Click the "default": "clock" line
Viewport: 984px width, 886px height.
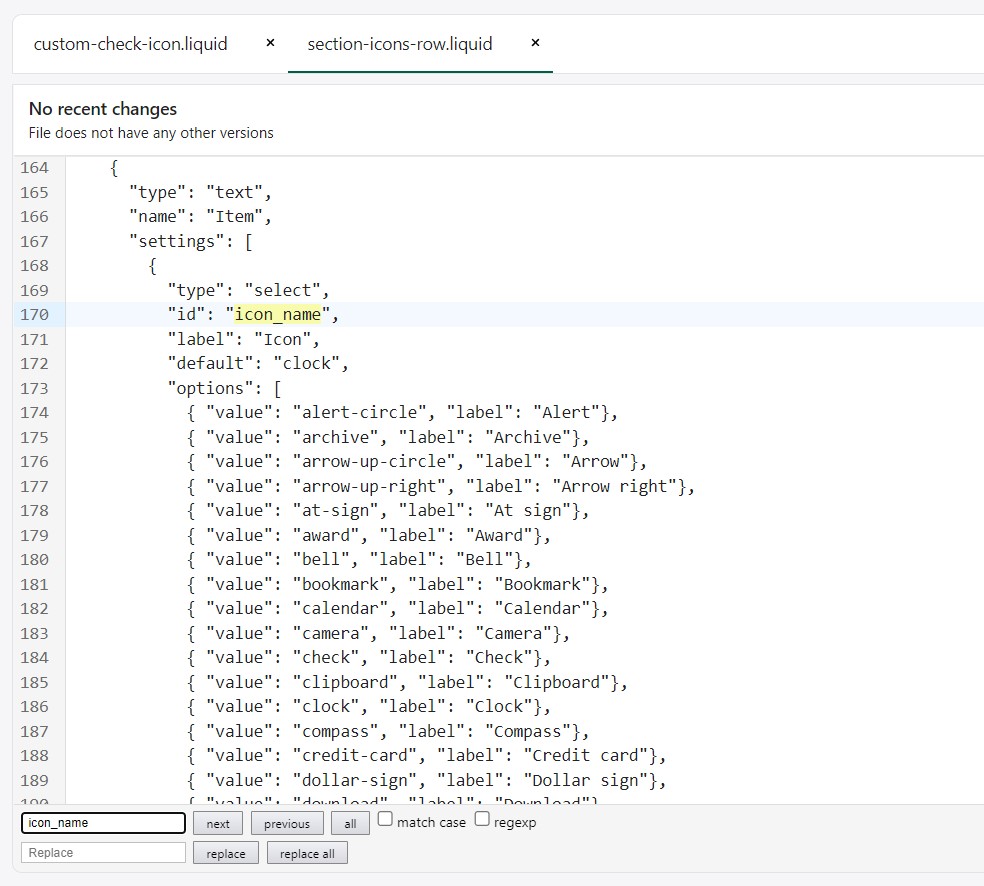pos(258,363)
